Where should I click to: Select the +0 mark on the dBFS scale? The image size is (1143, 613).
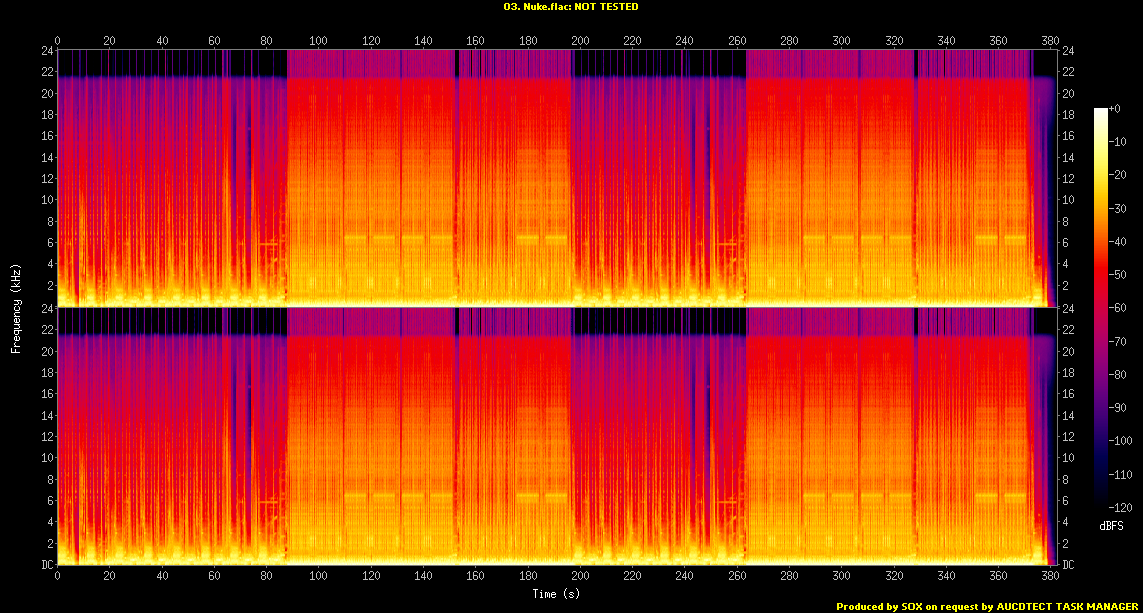[x=1117, y=109]
